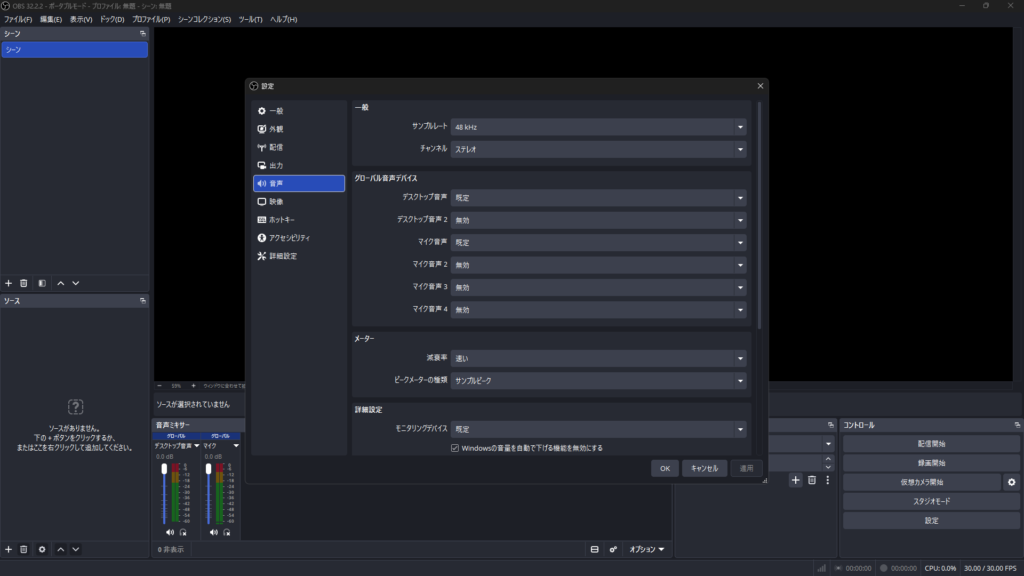
Task: Open ファイル(F) menu
Action: pos(18,20)
